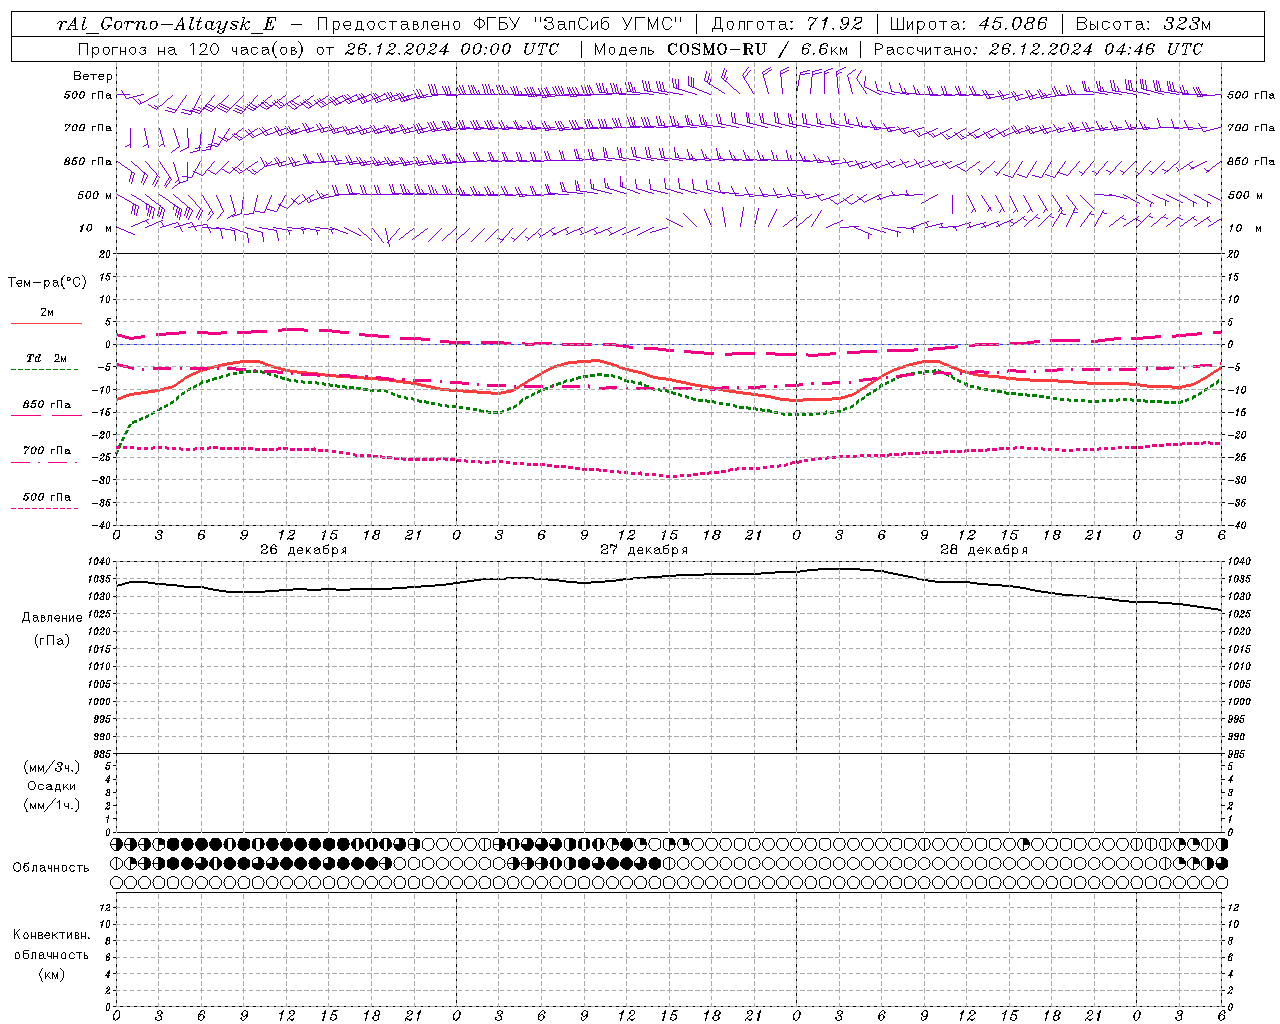This screenshot has height=1024, width=1280.
Task: Click the provider text 'Предоставлено ФГБУ ЗапСиб УГМС'
Action: tap(500, 24)
